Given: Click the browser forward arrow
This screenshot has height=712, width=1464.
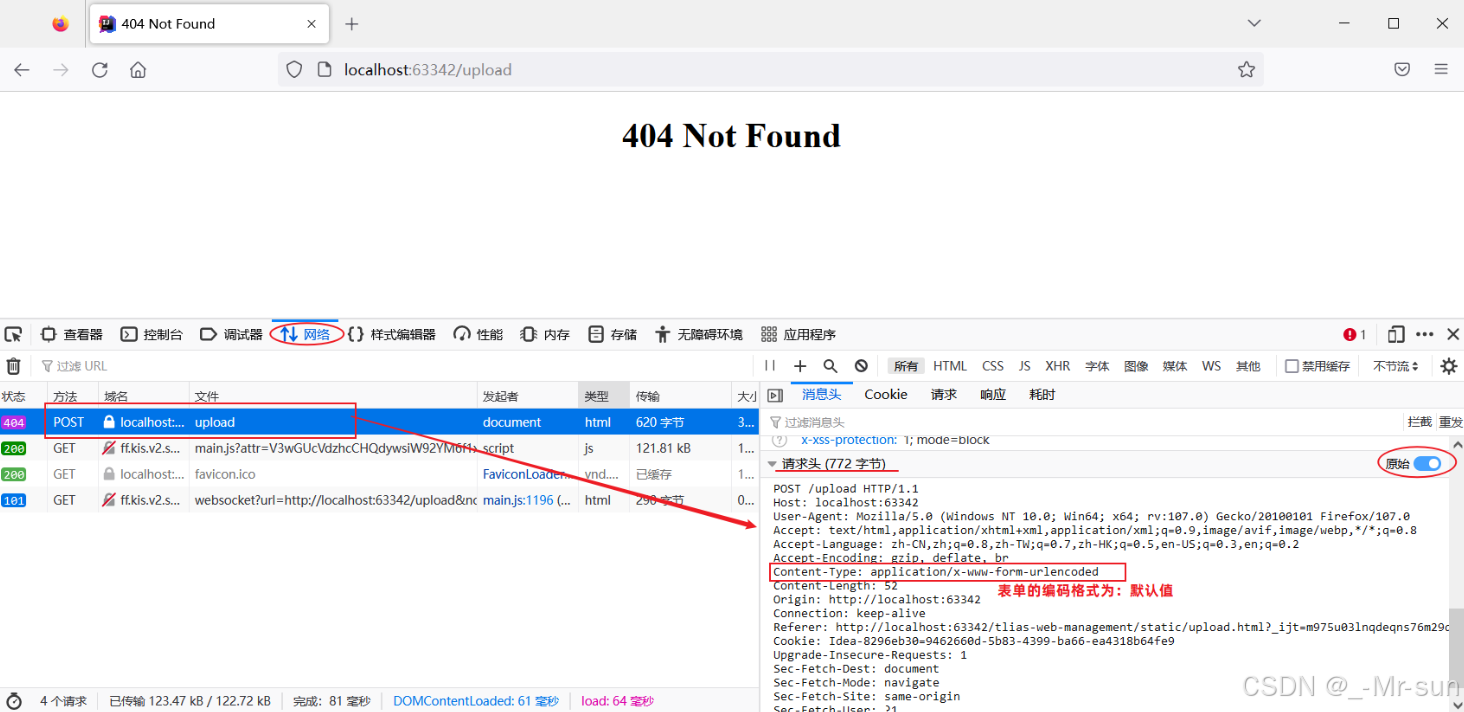Looking at the screenshot, I should point(61,70).
